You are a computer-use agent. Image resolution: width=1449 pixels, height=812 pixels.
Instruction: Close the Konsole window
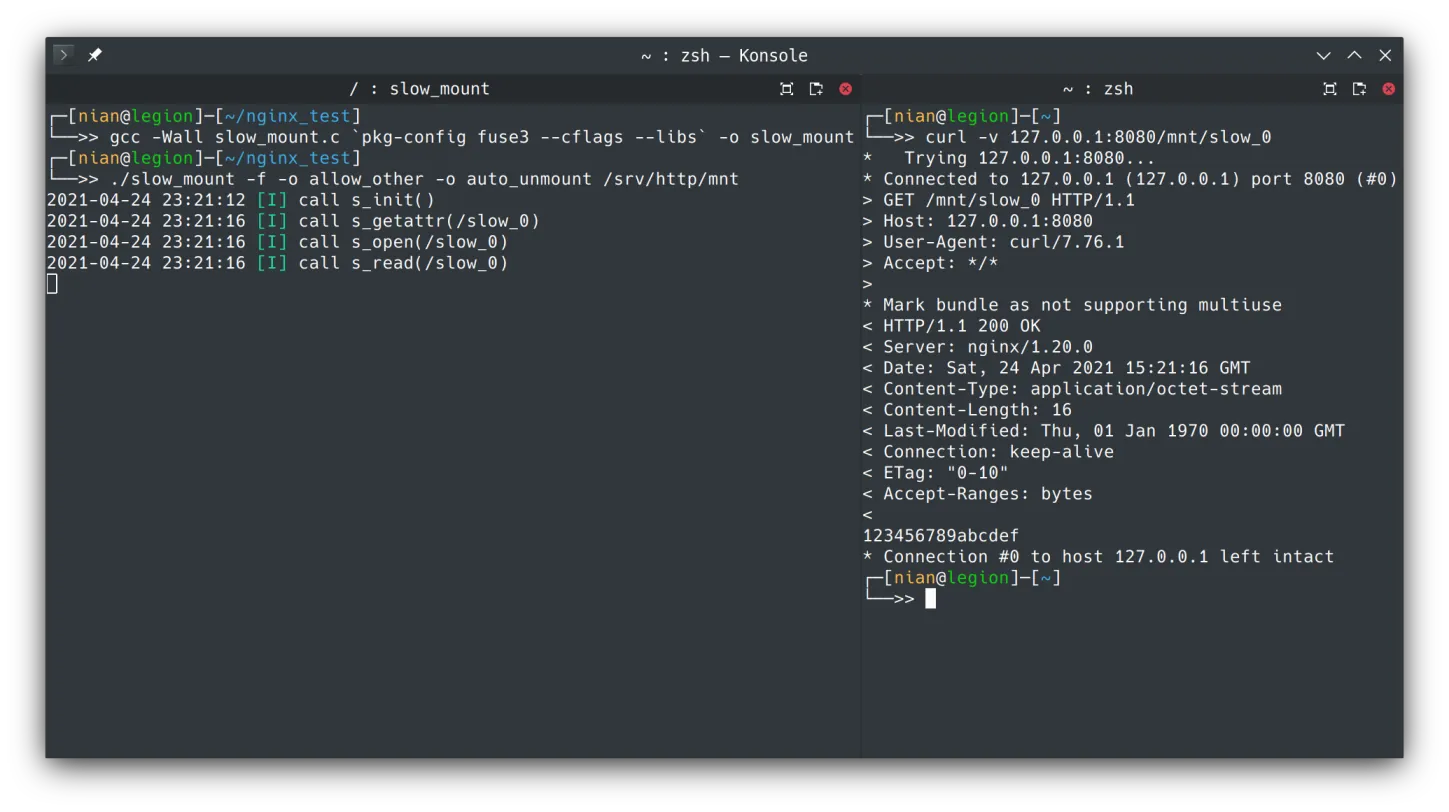1385,56
